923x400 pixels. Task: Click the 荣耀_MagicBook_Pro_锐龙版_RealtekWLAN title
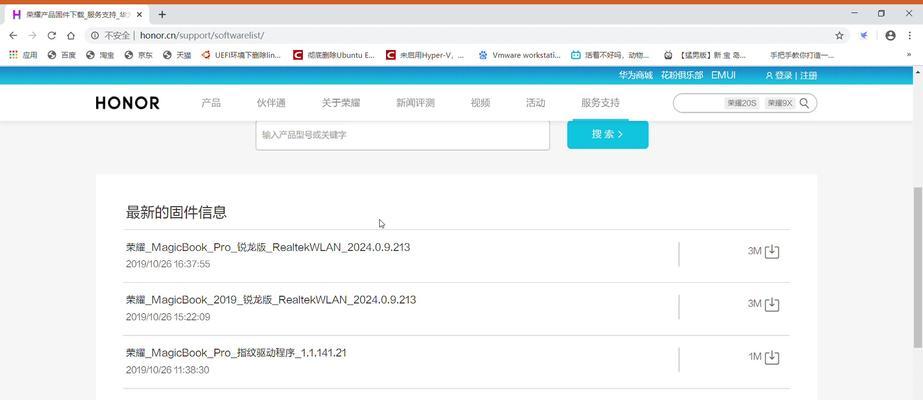(x=268, y=248)
